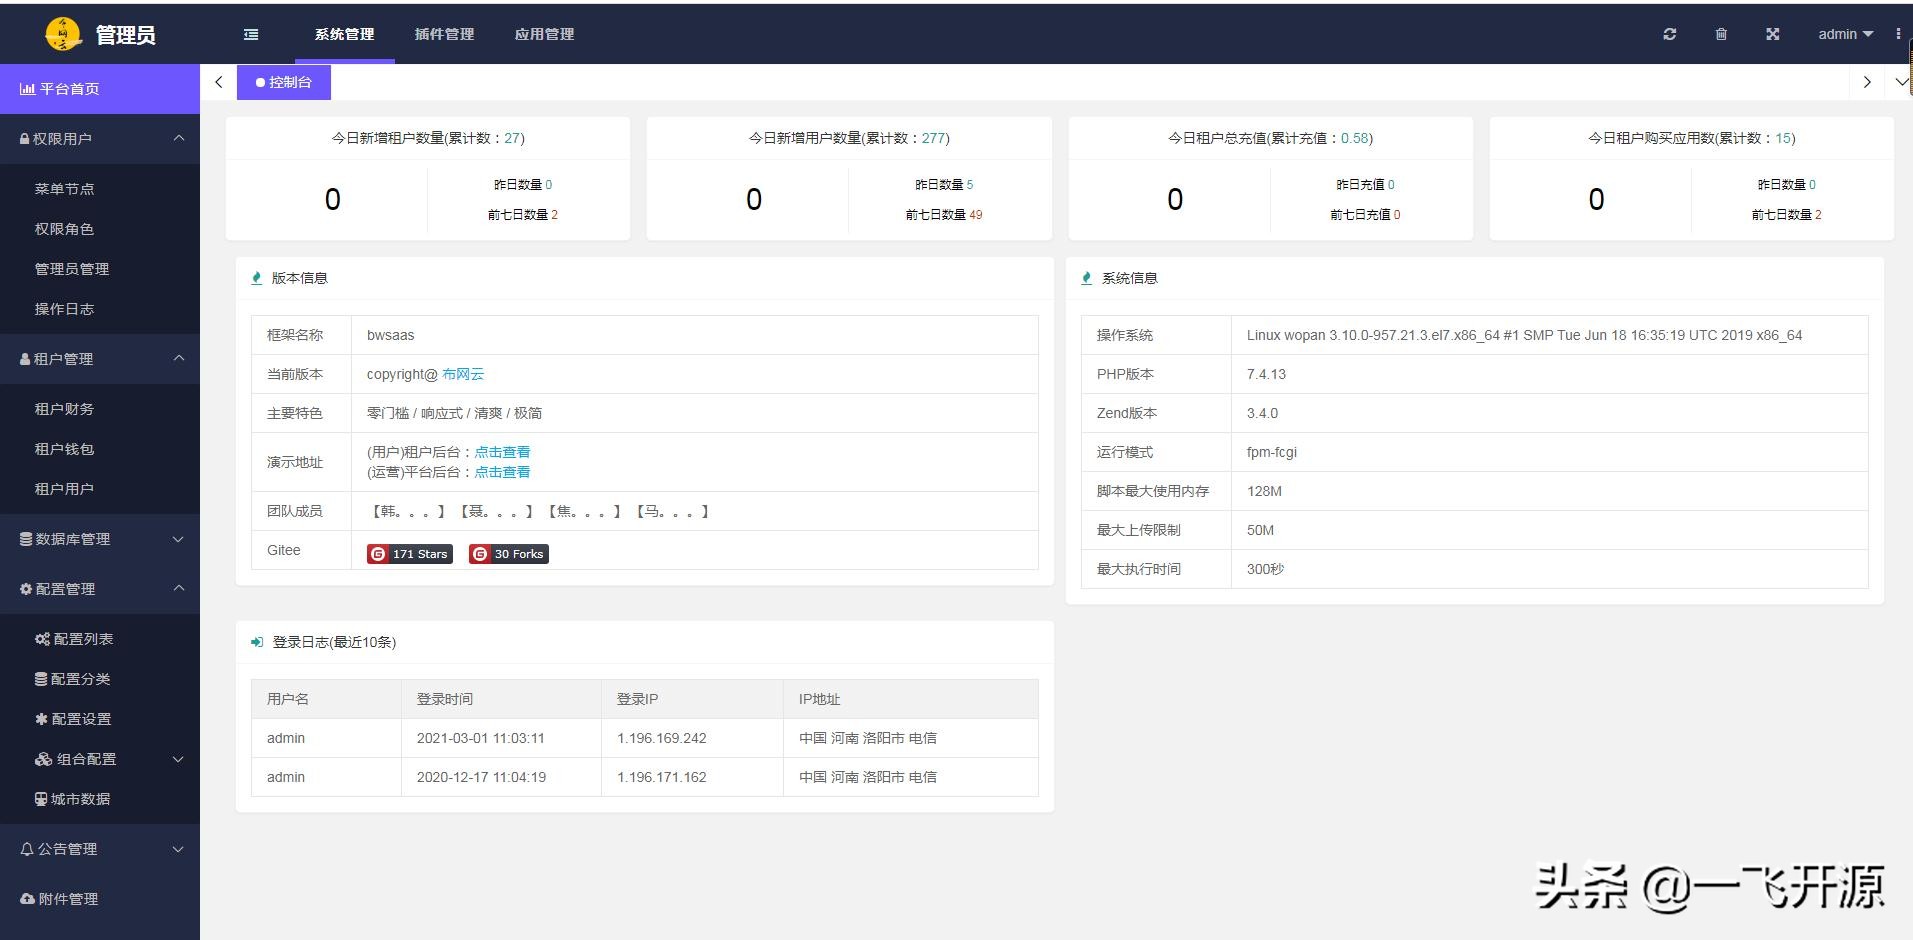This screenshot has width=1913, height=940.
Task: Click the framework name bwsaas
Action: click(x=390, y=335)
